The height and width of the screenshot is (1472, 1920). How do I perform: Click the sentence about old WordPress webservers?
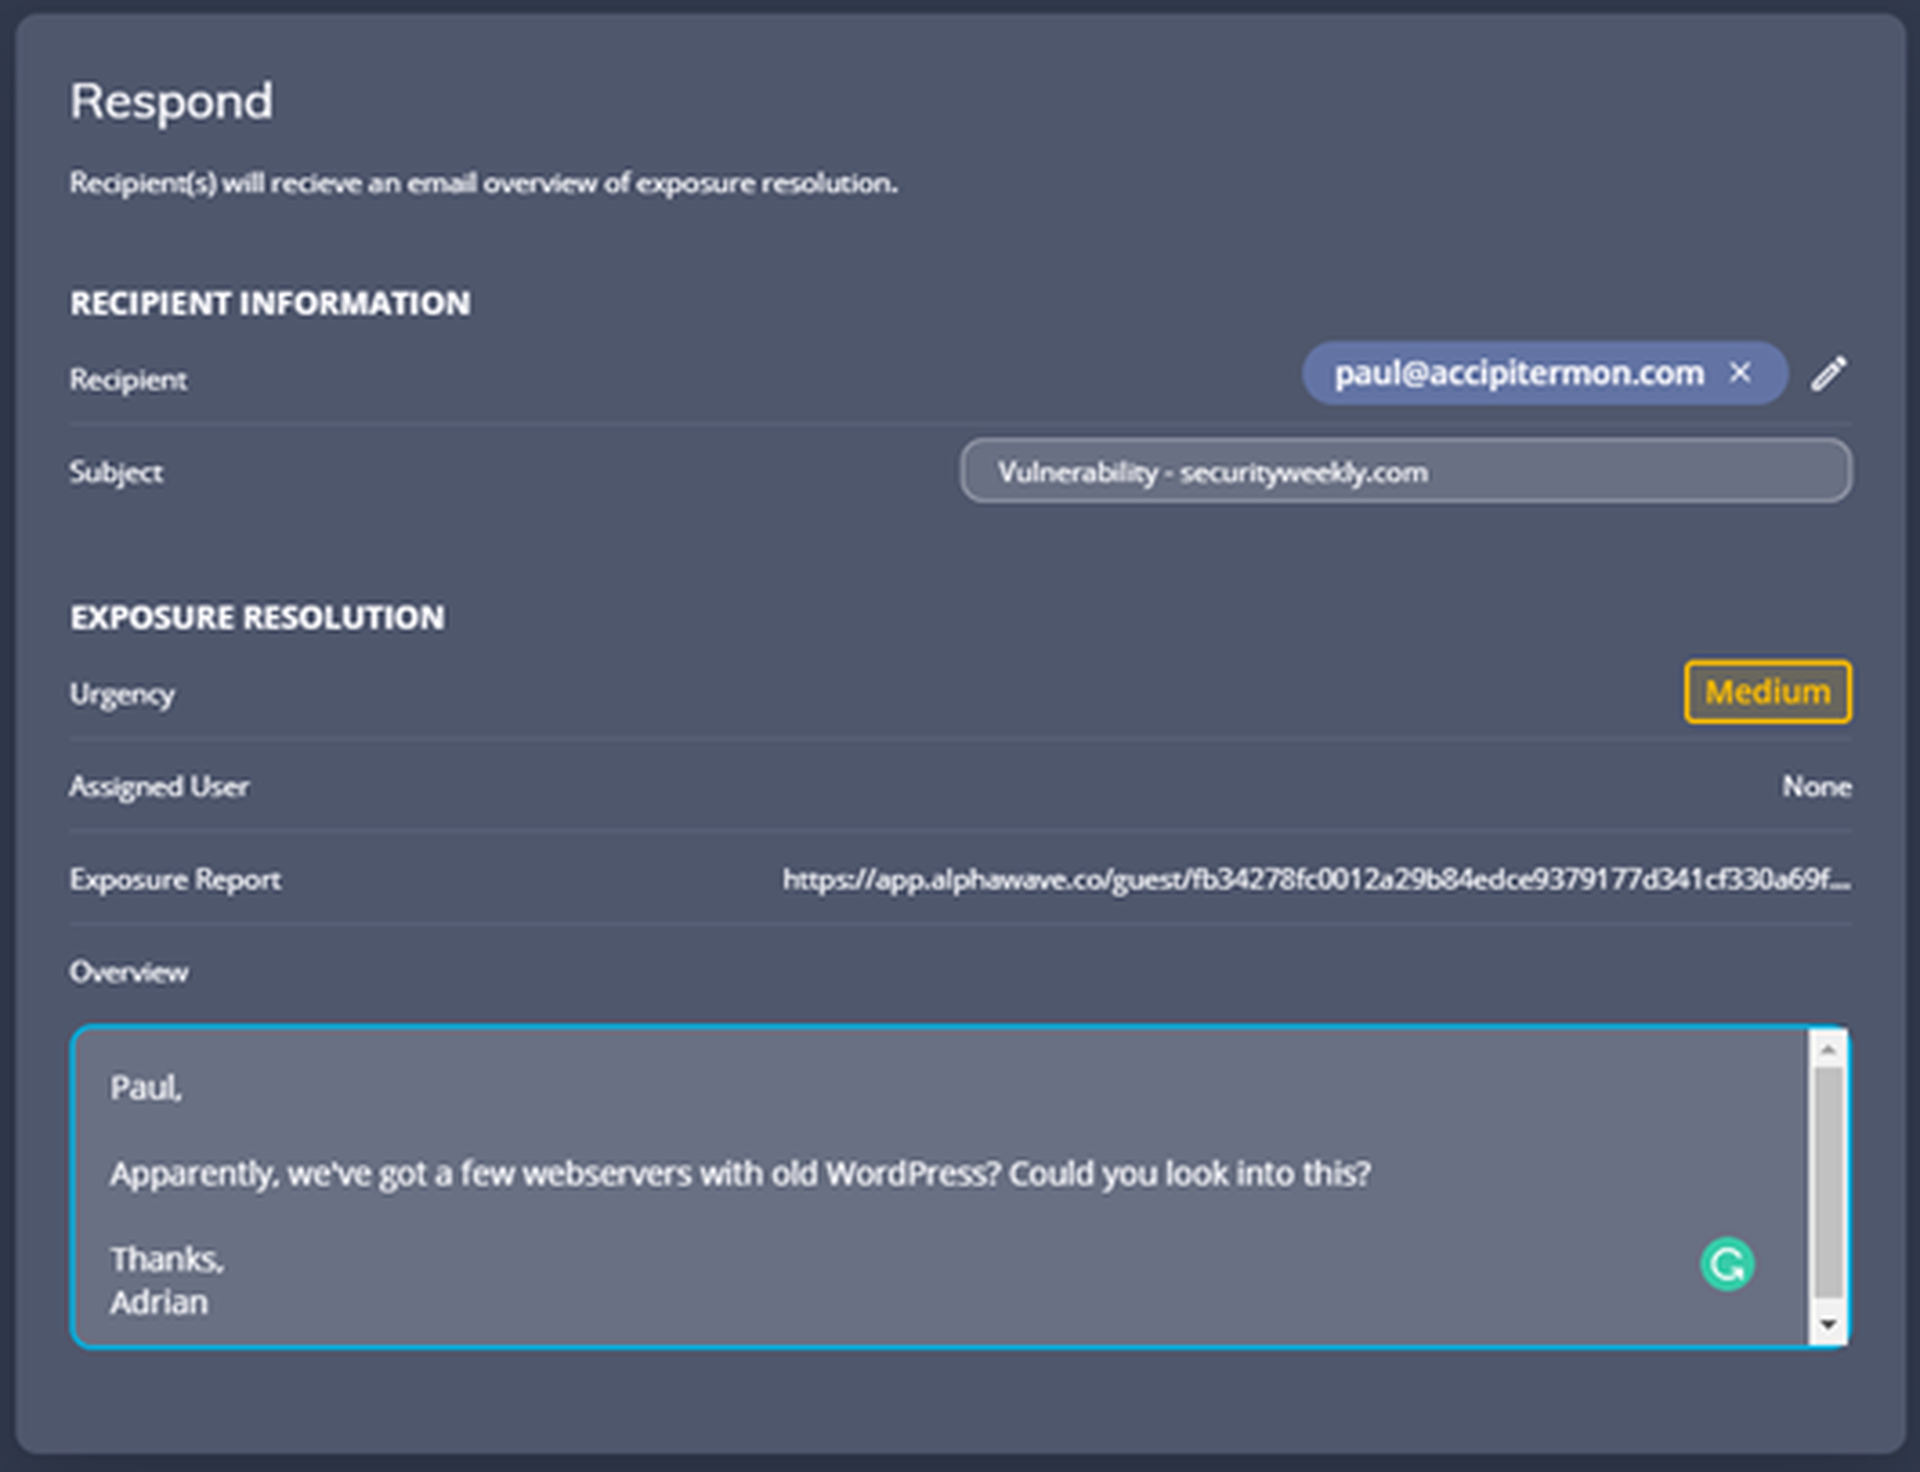(x=740, y=1173)
